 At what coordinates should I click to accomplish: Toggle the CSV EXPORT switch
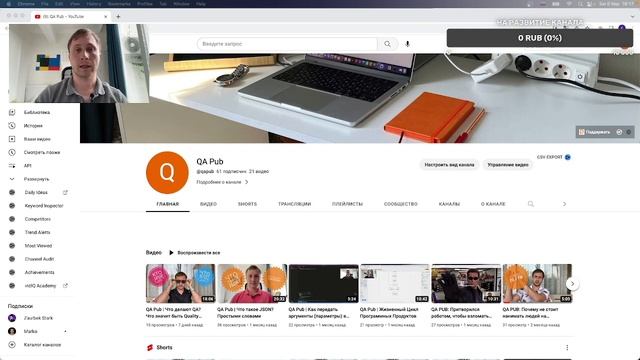pos(567,157)
